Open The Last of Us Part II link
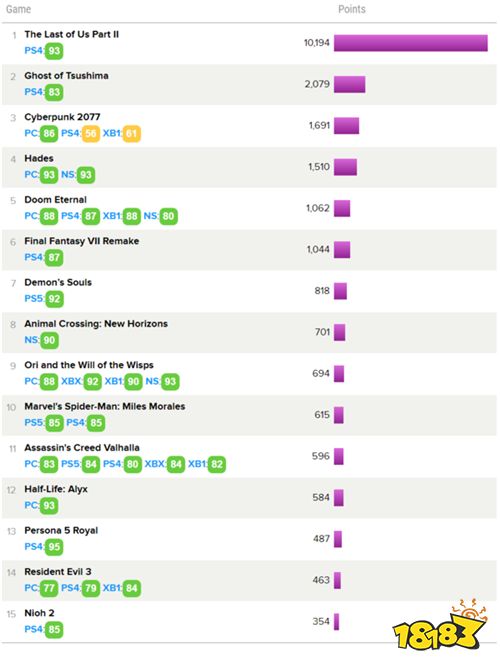500x667 pixels. (71, 34)
